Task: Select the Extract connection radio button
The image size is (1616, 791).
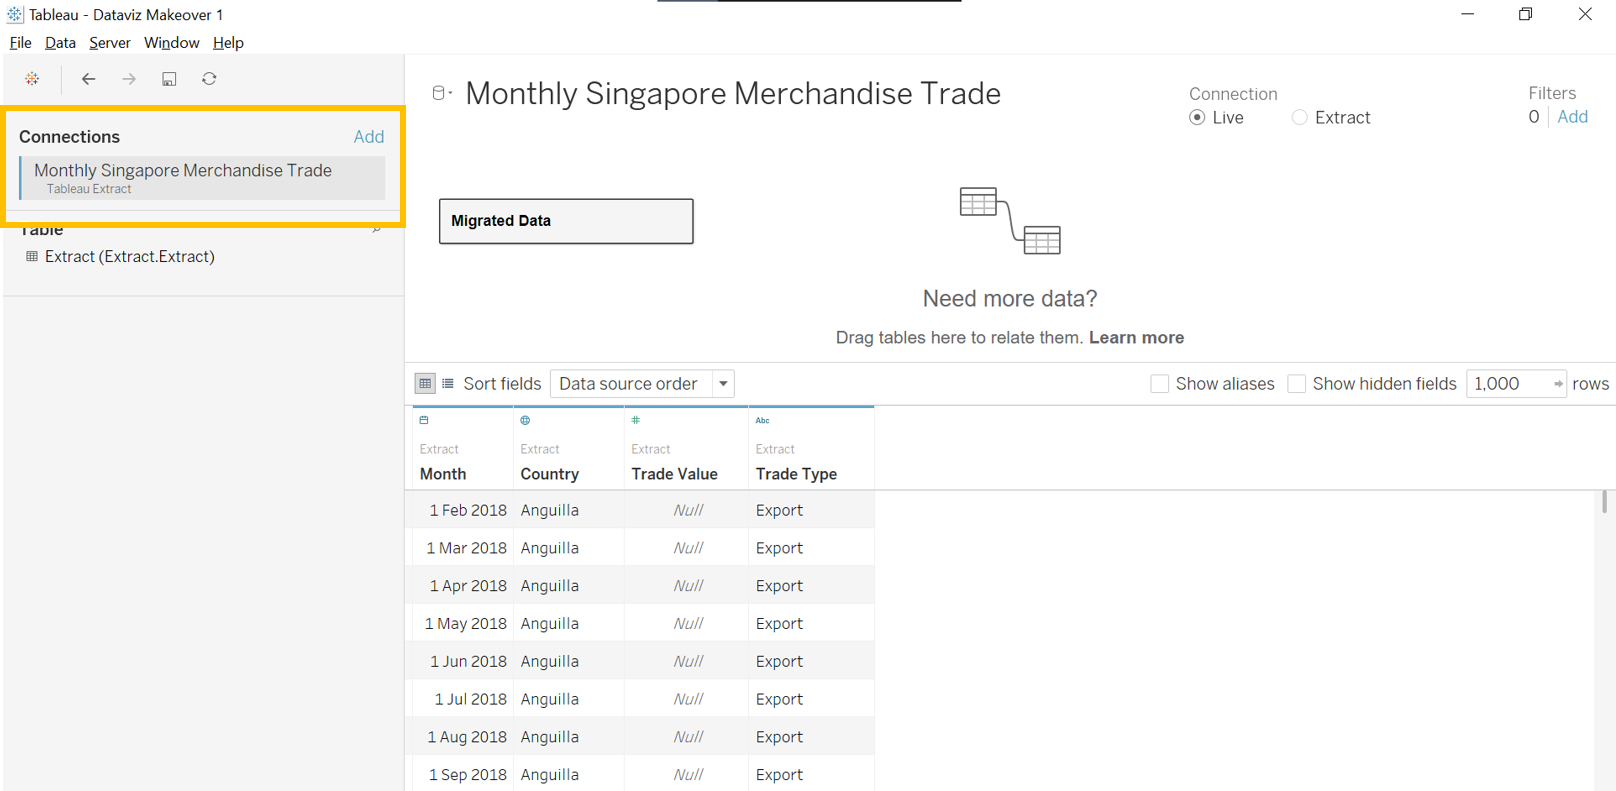Action: coord(1299,118)
